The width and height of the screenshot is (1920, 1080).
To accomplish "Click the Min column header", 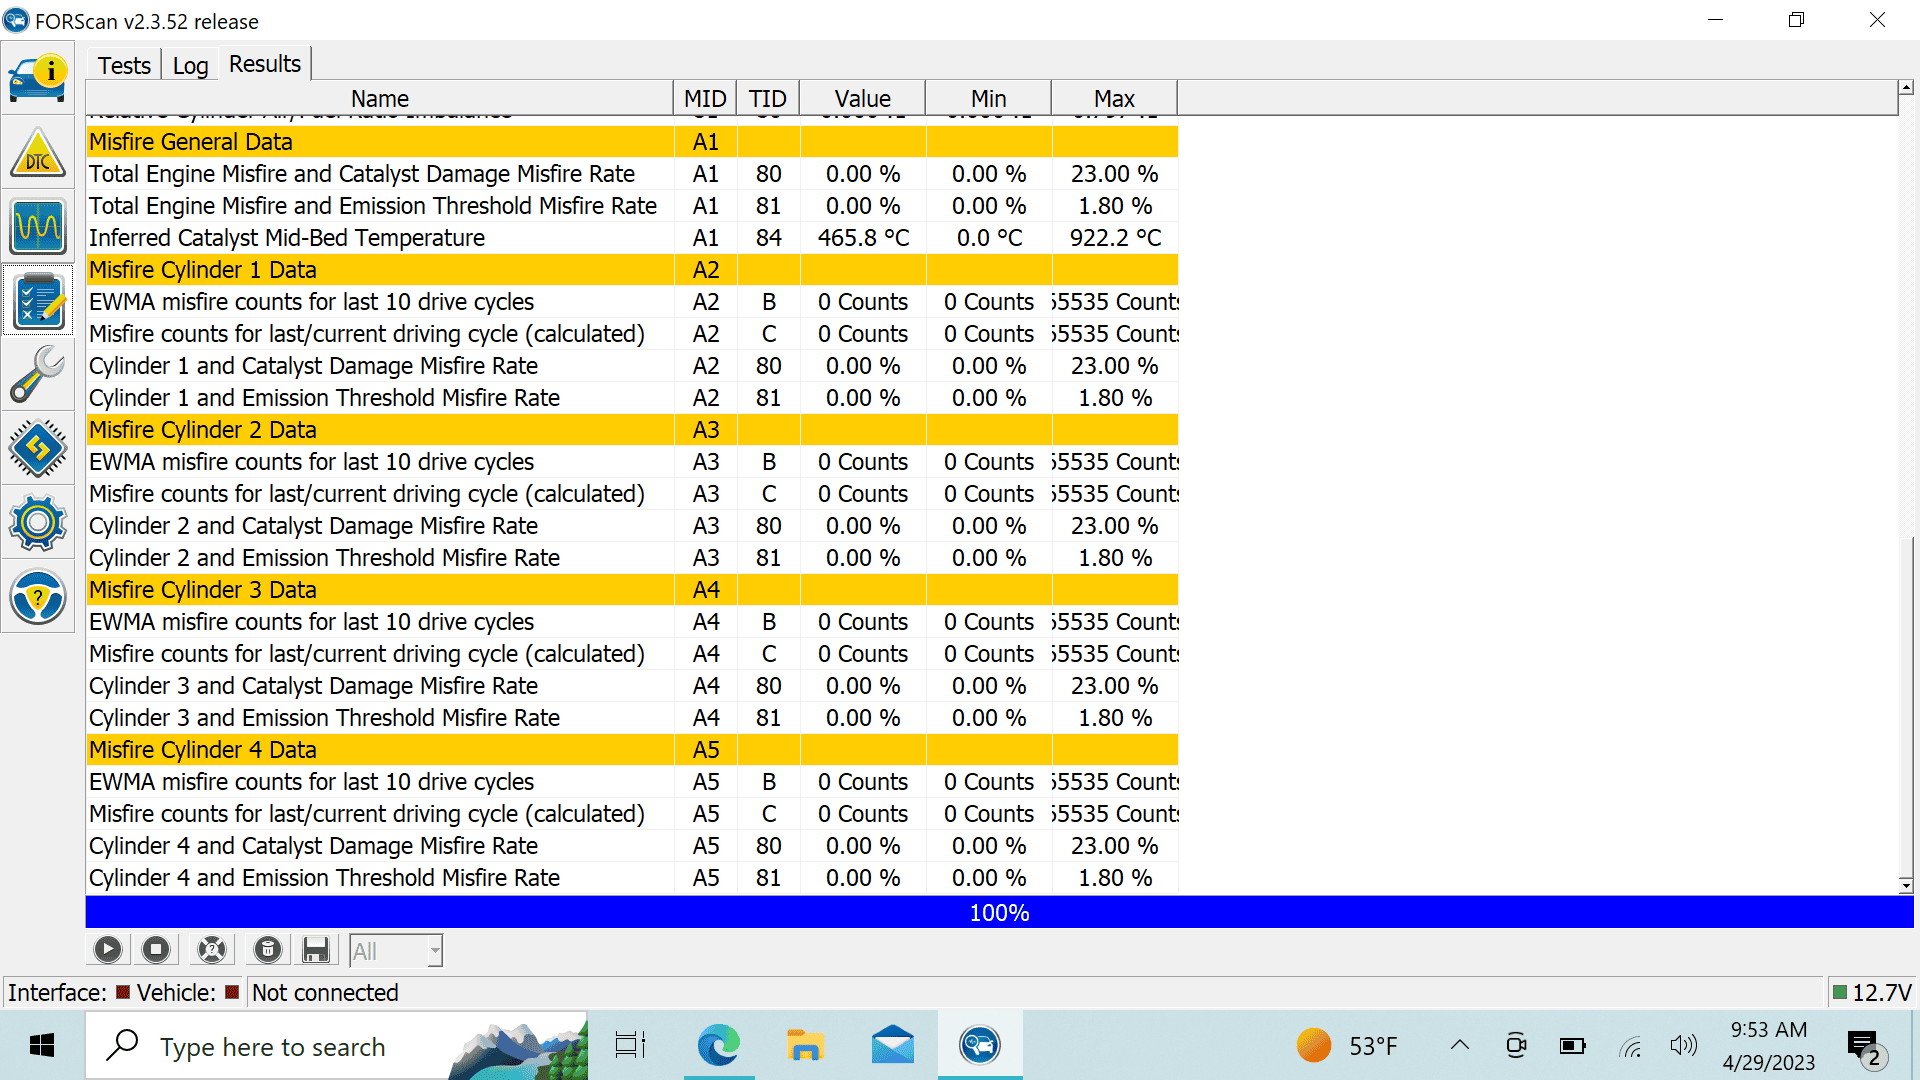I will coord(989,98).
